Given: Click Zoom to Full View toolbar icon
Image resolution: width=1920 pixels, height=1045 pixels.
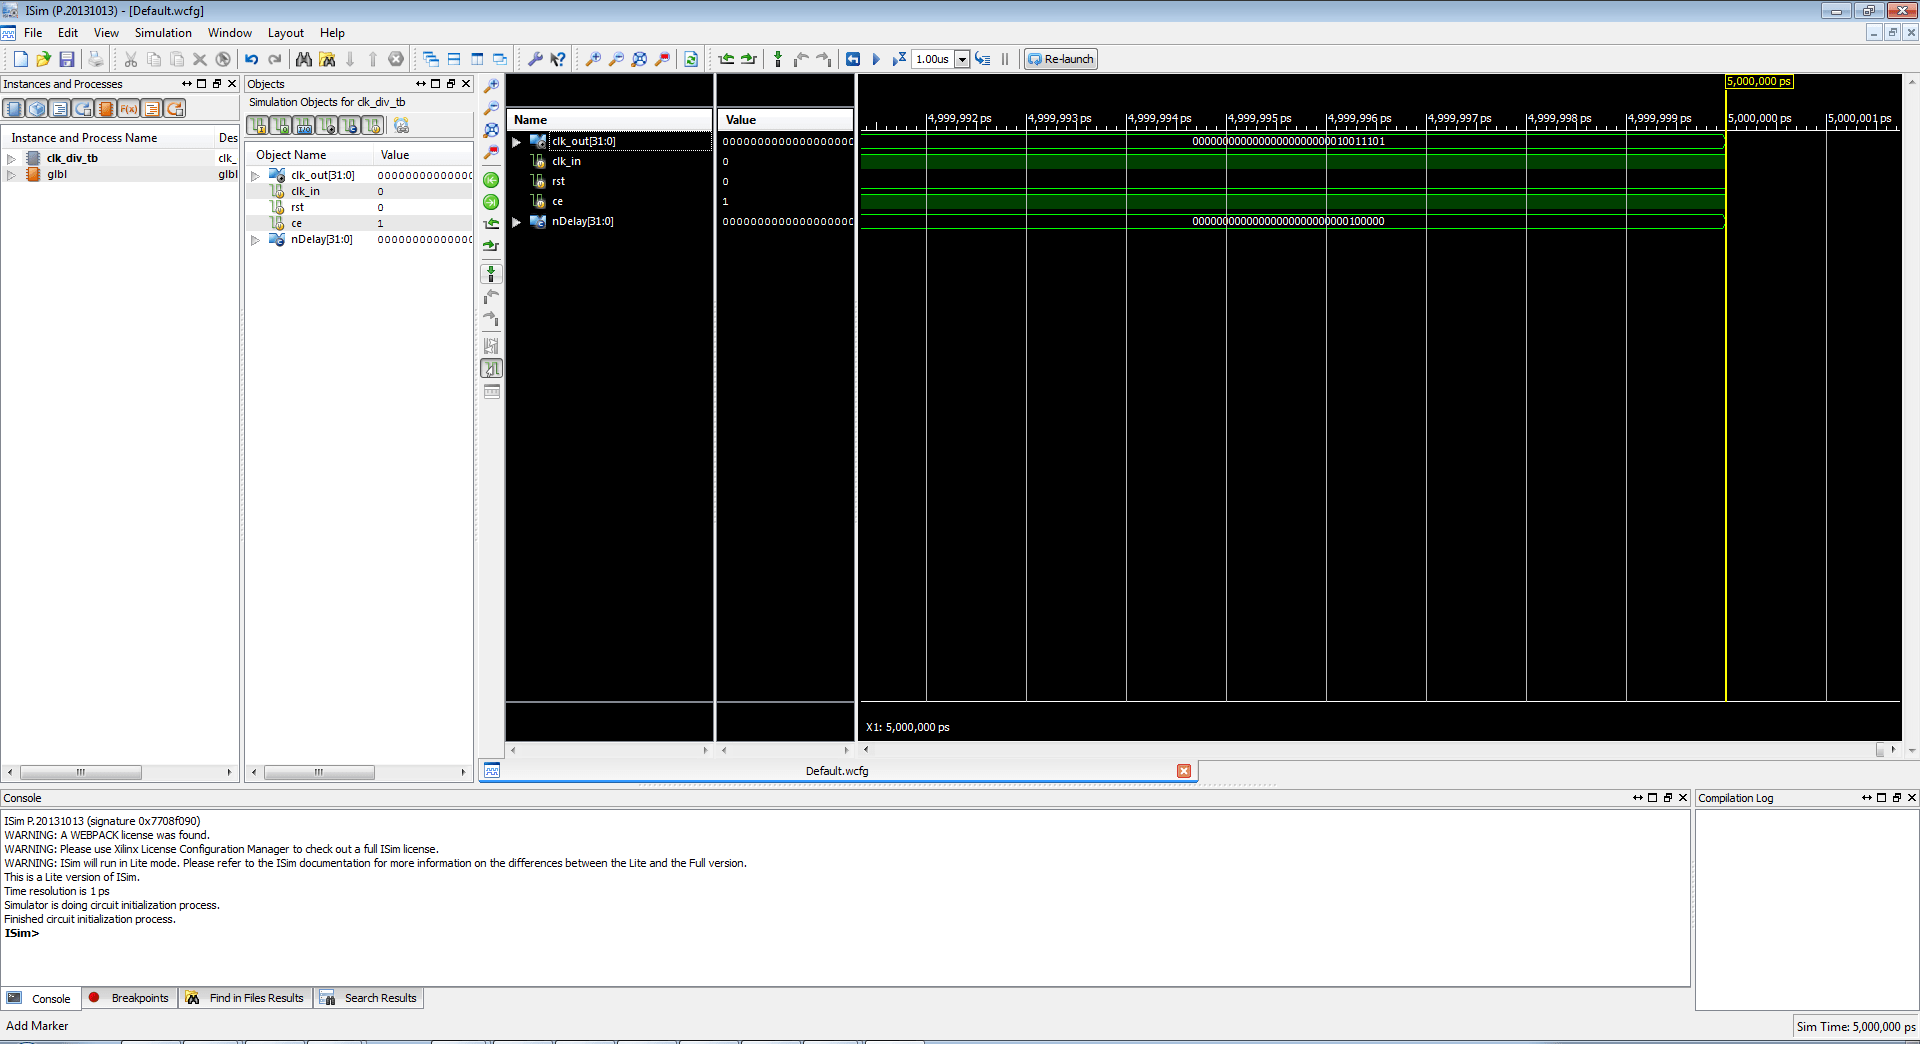Looking at the screenshot, I should (x=639, y=59).
